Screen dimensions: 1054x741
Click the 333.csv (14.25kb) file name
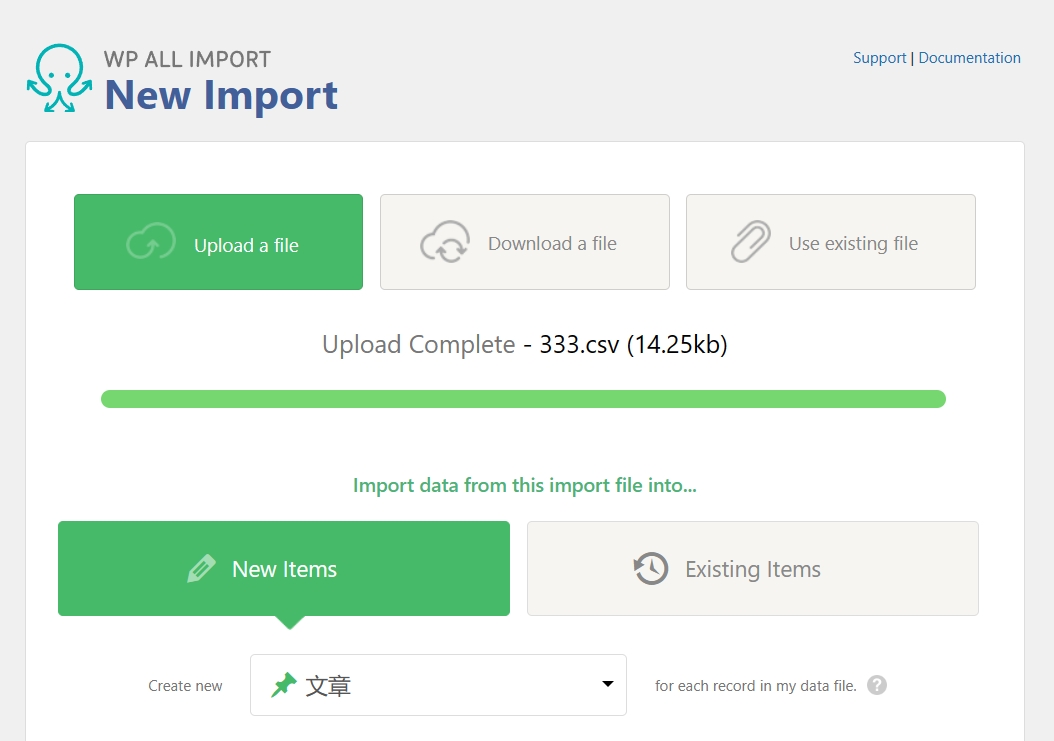point(633,344)
